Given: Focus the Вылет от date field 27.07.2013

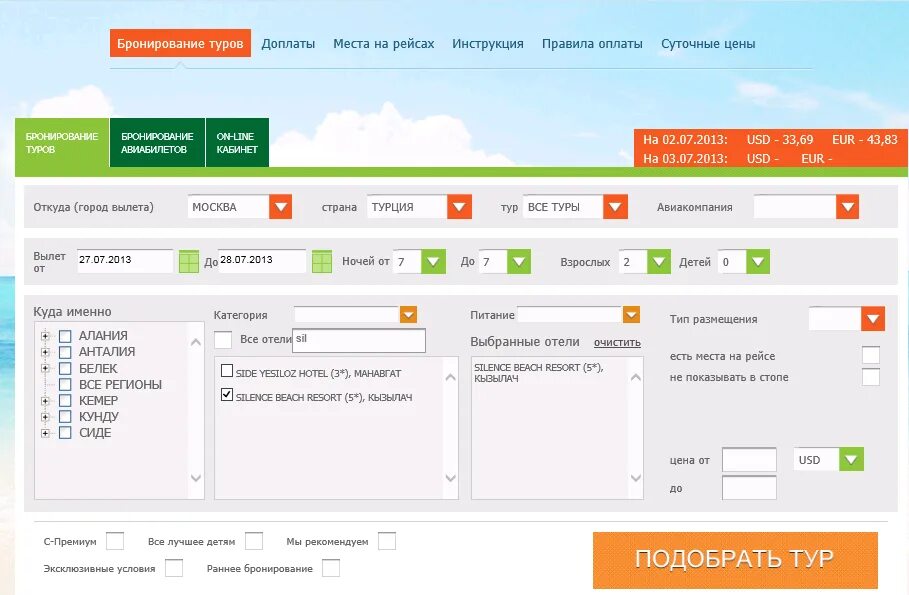Looking at the screenshot, I should click(x=125, y=261).
